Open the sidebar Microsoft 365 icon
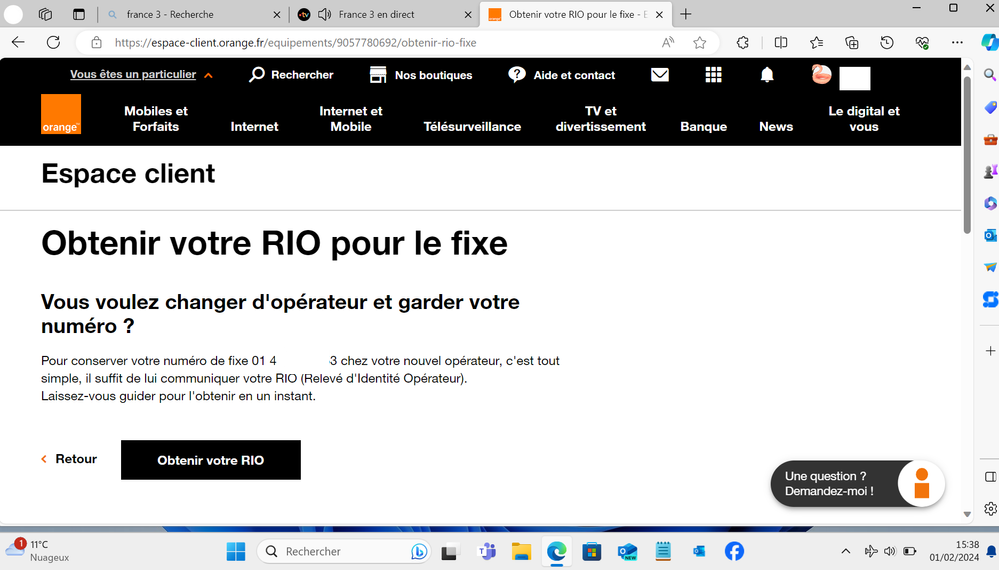999x570 pixels. (x=990, y=203)
